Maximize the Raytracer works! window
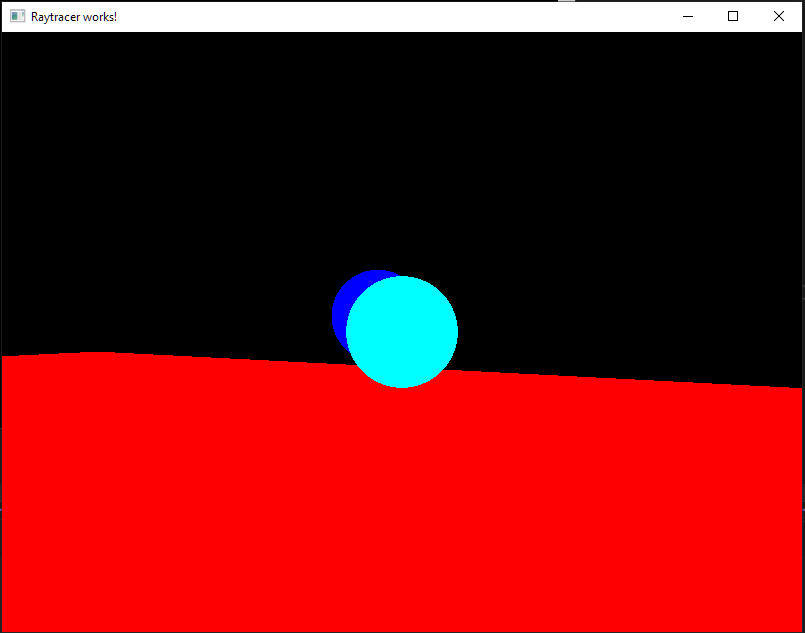The height and width of the screenshot is (633, 805). (733, 17)
